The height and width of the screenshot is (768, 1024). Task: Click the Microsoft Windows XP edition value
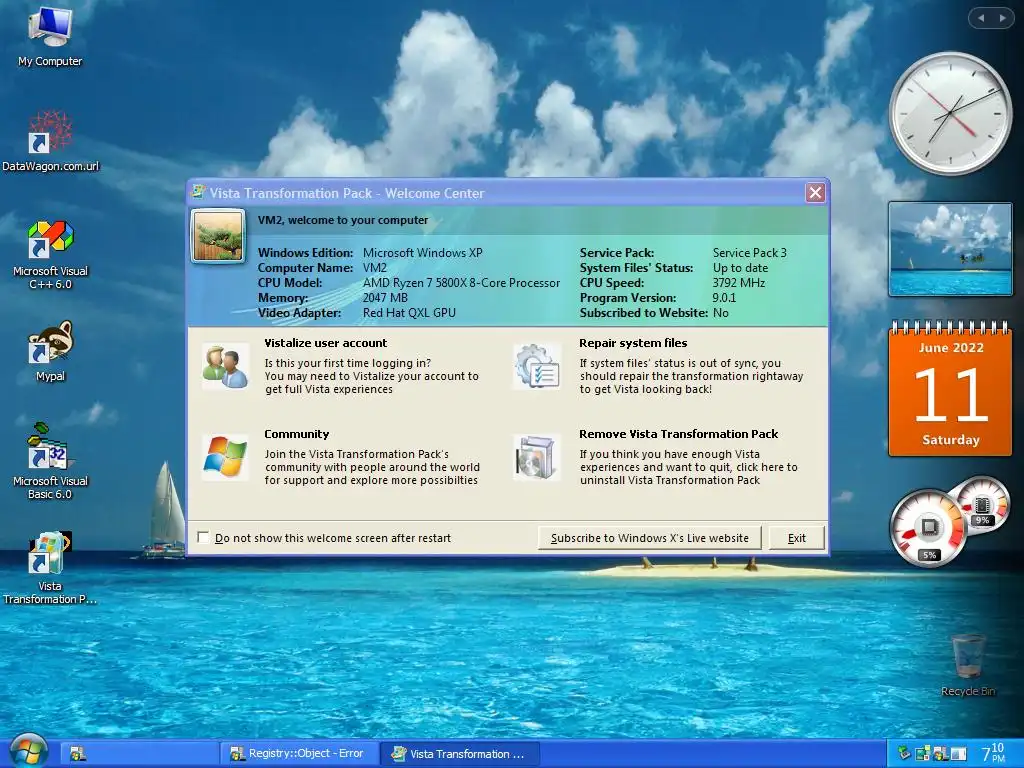pyautogui.click(x=423, y=253)
